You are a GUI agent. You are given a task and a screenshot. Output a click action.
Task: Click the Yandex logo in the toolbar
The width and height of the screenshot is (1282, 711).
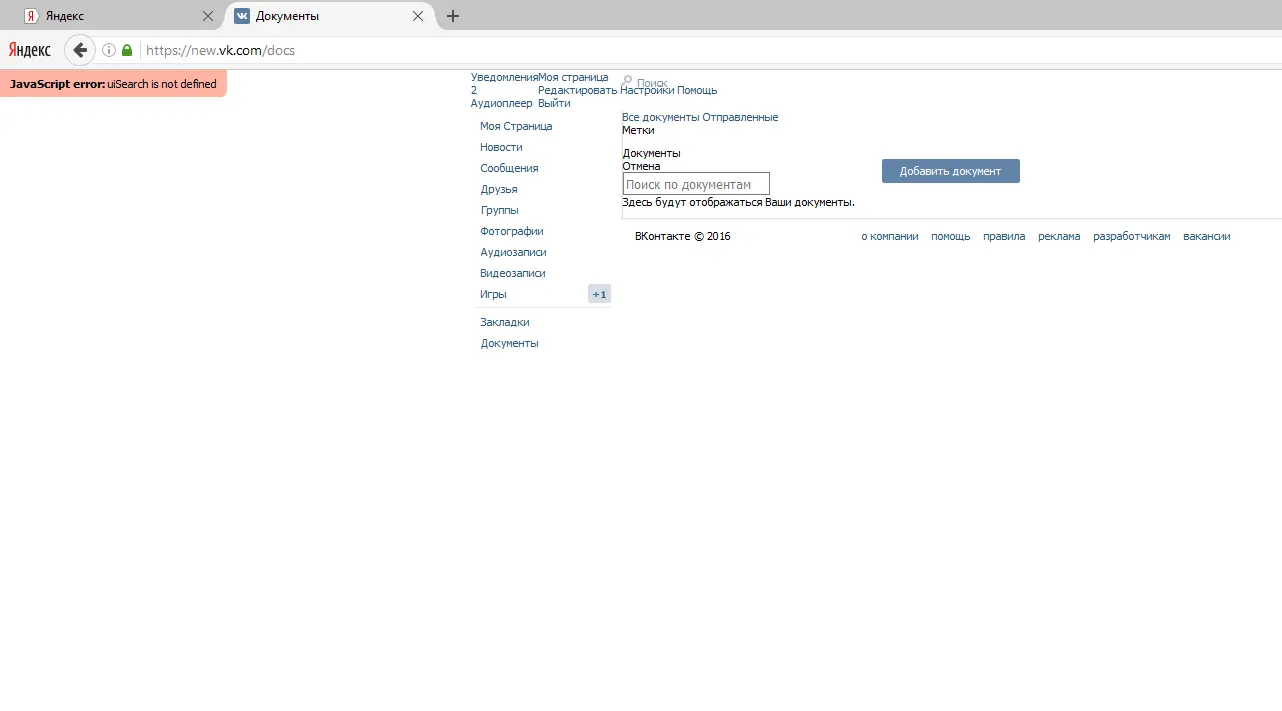click(x=30, y=50)
